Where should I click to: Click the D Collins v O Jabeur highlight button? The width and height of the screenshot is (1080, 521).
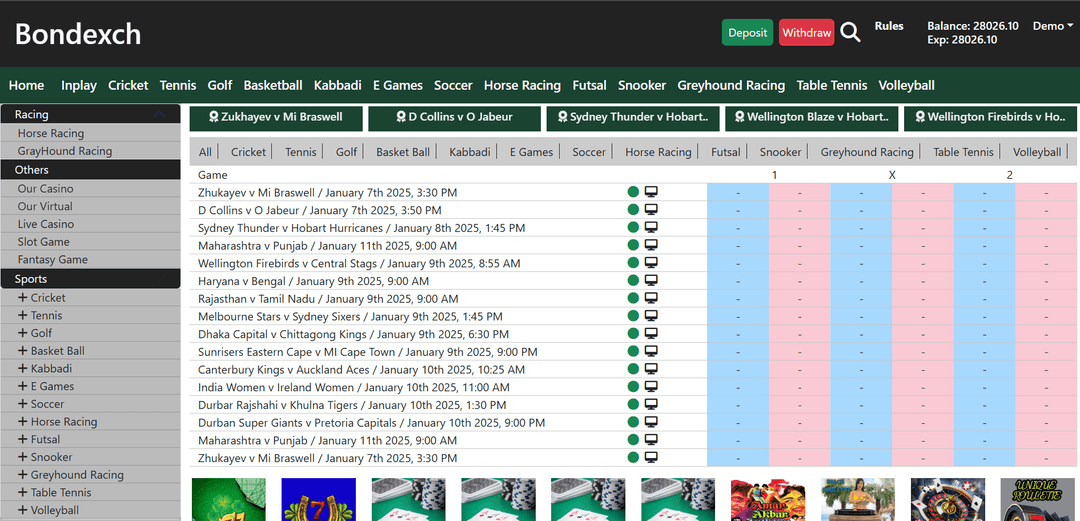[x=454, y=117]
